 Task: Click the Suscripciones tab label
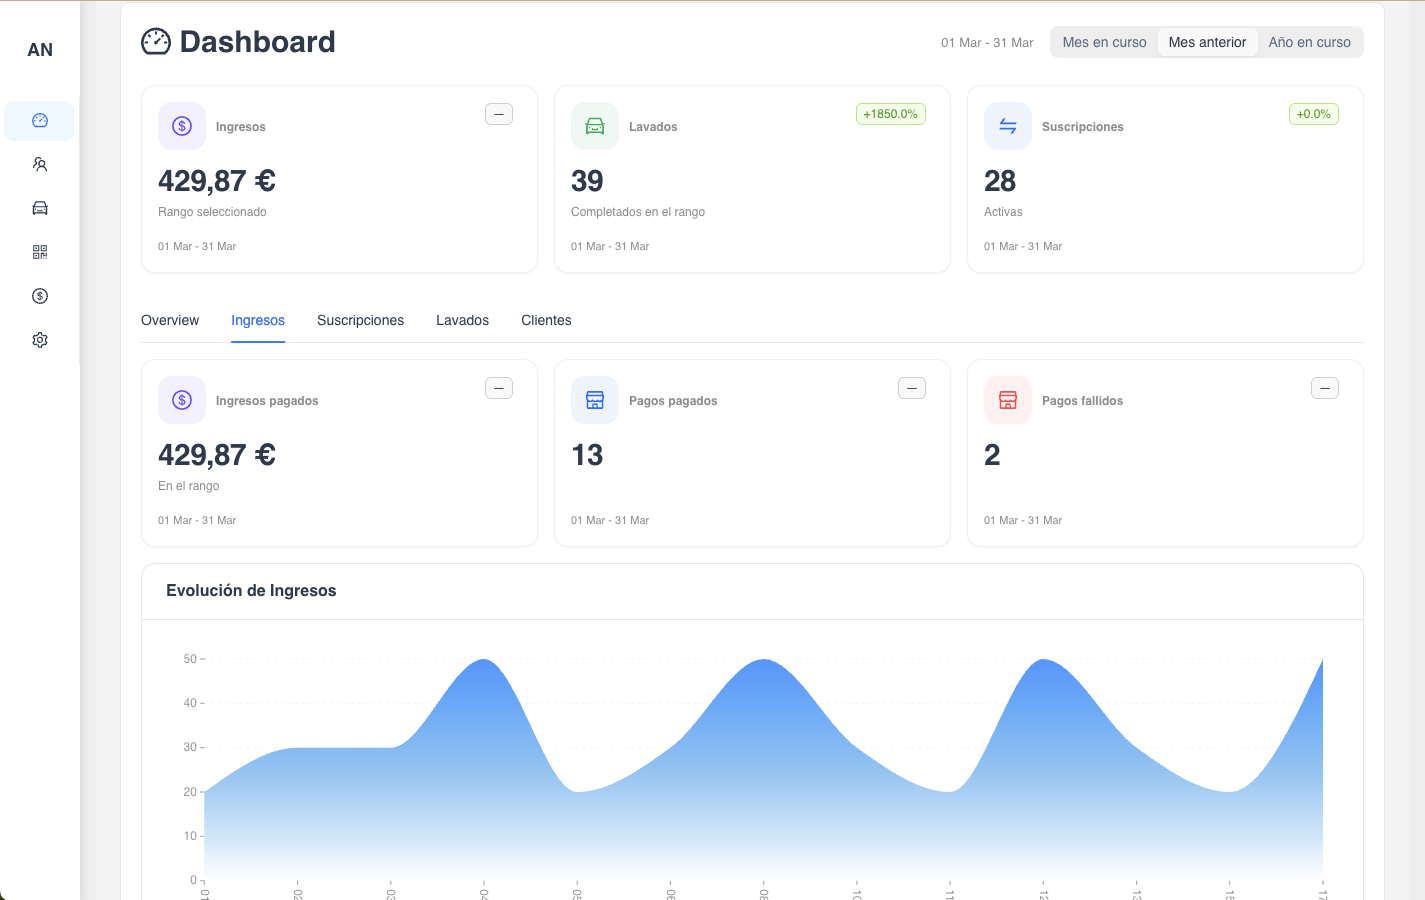pos(360,320)
